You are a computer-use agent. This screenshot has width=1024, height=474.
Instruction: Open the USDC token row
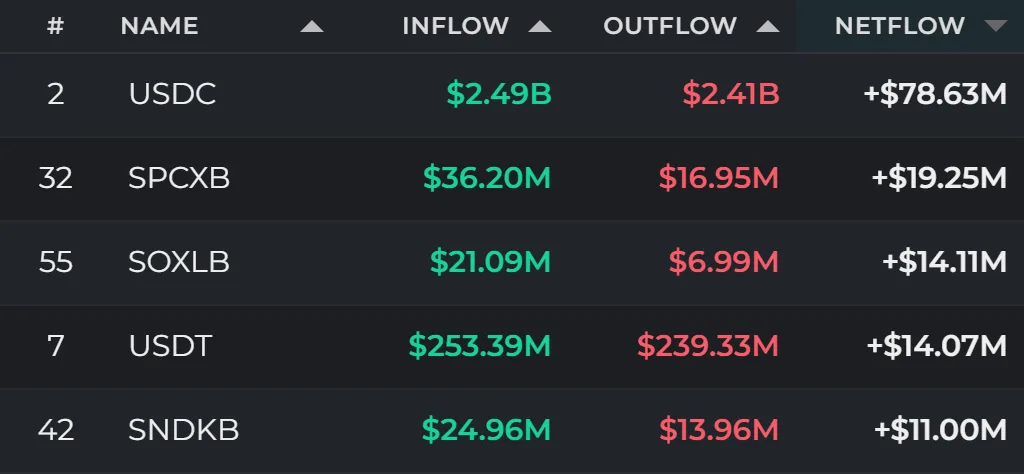[512, 95]
